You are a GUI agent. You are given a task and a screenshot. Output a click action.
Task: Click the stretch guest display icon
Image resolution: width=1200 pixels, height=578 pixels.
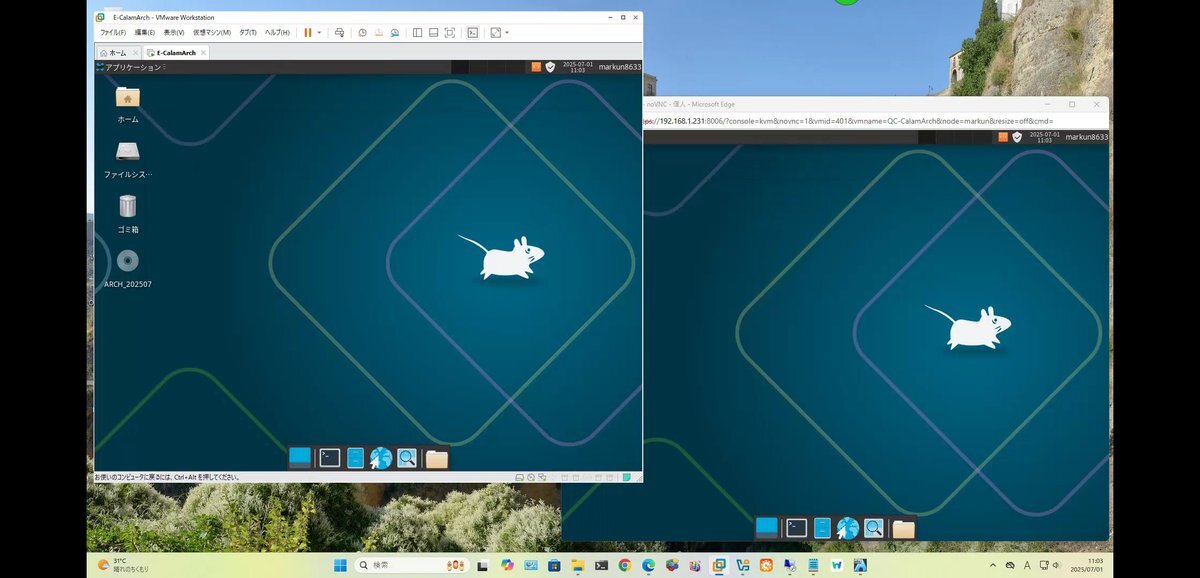(x=495, y=32)
